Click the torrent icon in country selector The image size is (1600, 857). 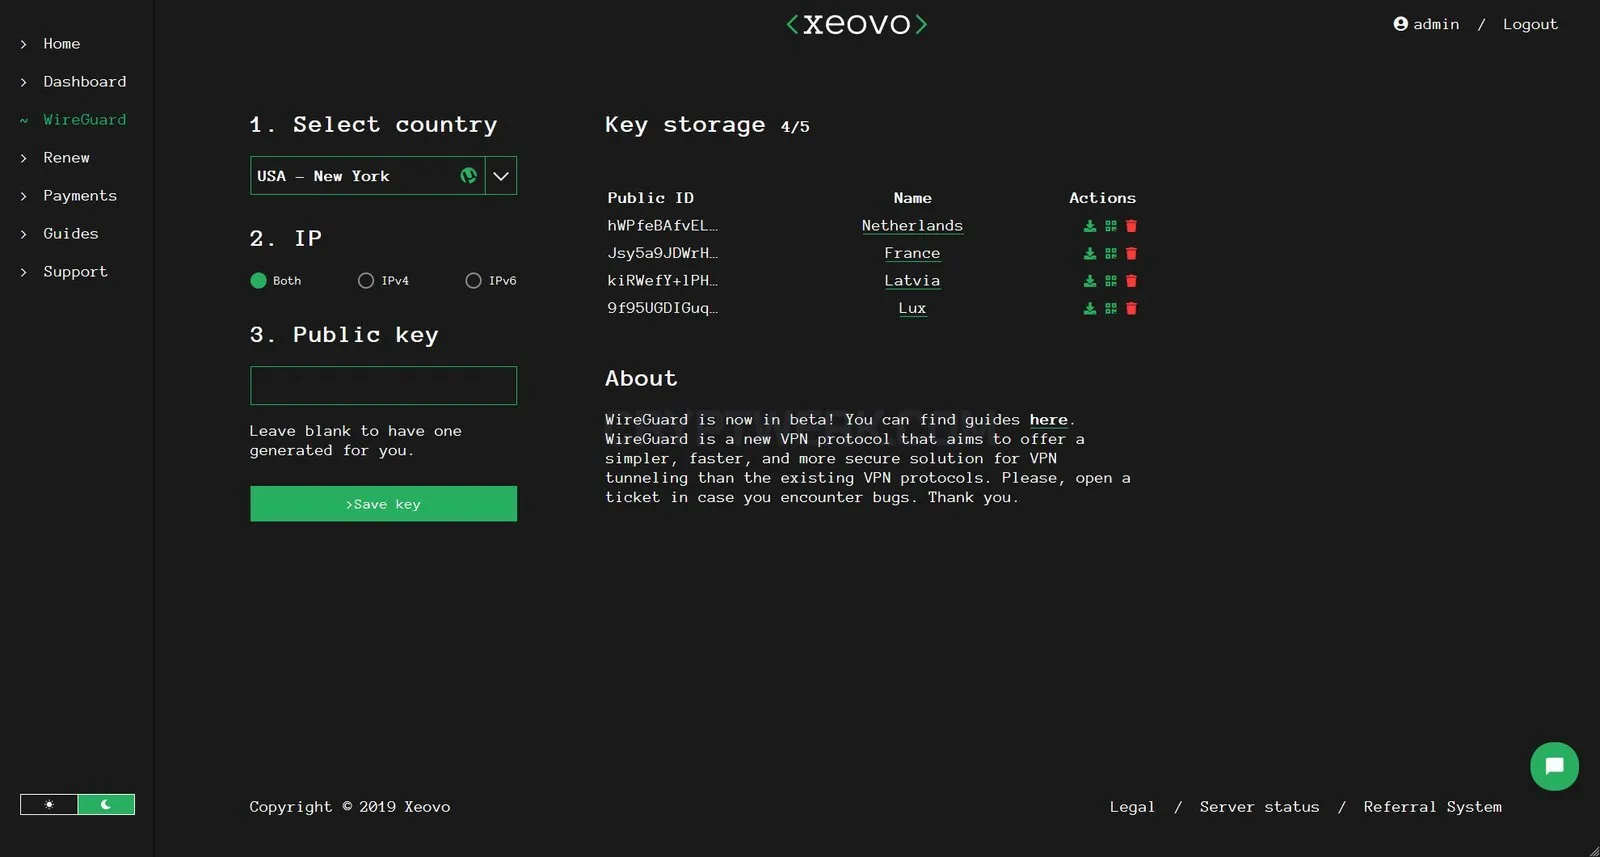pyautogui.click(x=468, y=176)
